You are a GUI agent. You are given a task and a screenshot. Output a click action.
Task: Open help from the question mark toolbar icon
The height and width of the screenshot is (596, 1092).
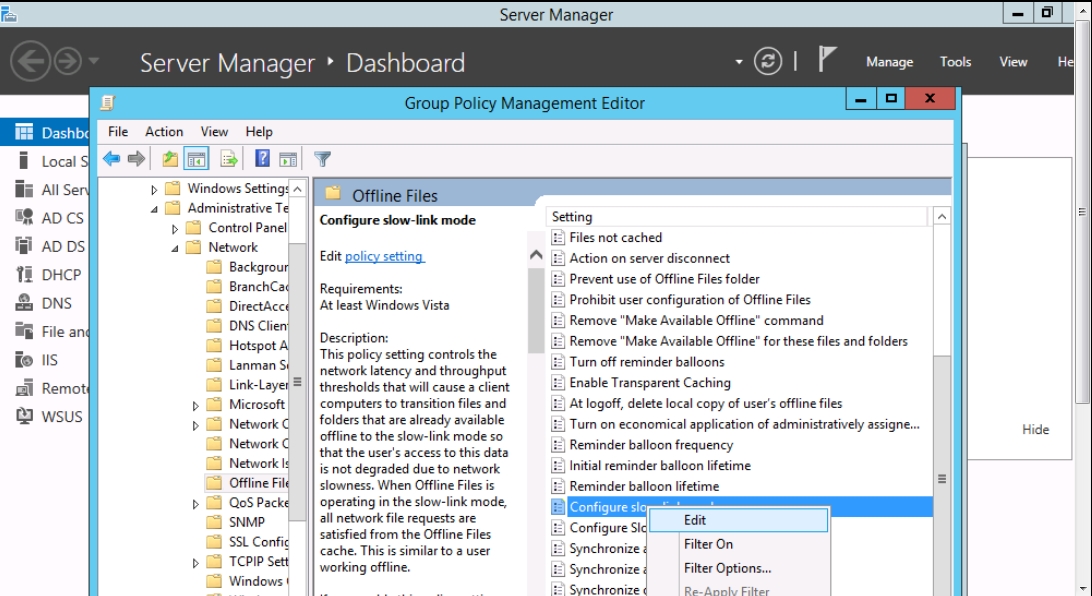pos(262,159)
